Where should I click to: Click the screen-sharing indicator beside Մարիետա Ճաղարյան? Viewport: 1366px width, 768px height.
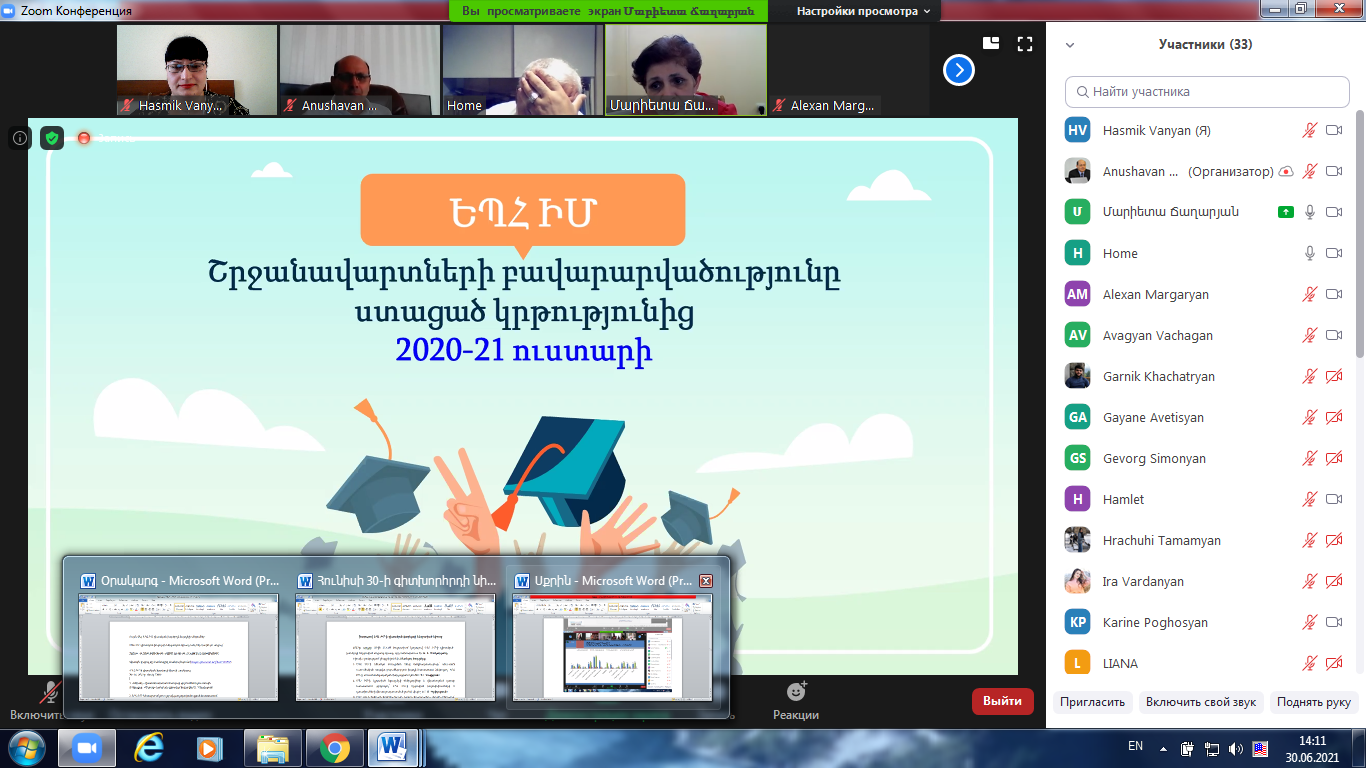click(1286, 212)
